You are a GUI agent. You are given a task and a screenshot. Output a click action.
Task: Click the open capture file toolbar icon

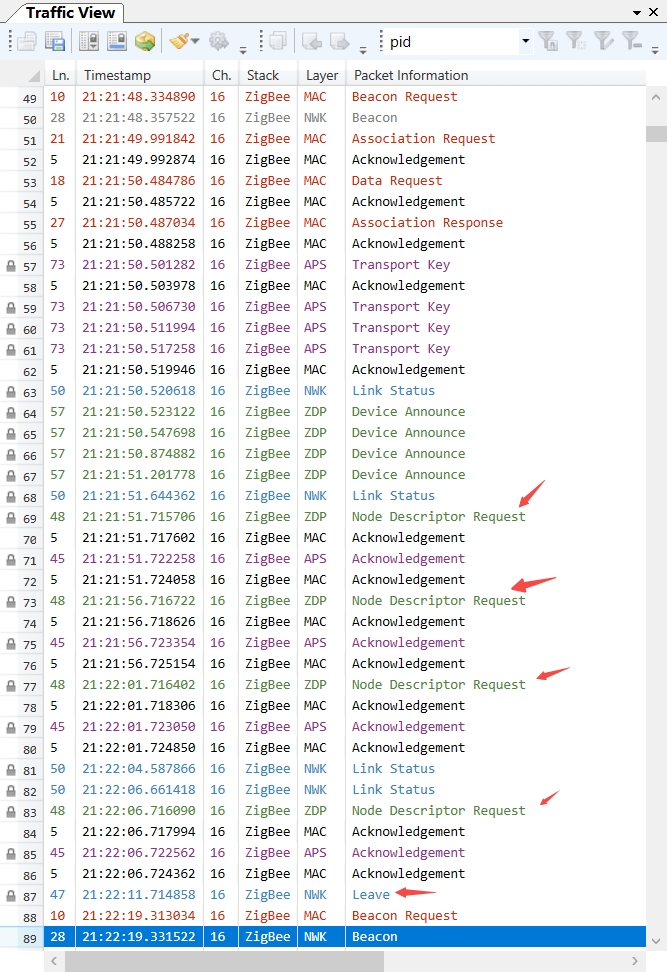(x=27, y=42)
